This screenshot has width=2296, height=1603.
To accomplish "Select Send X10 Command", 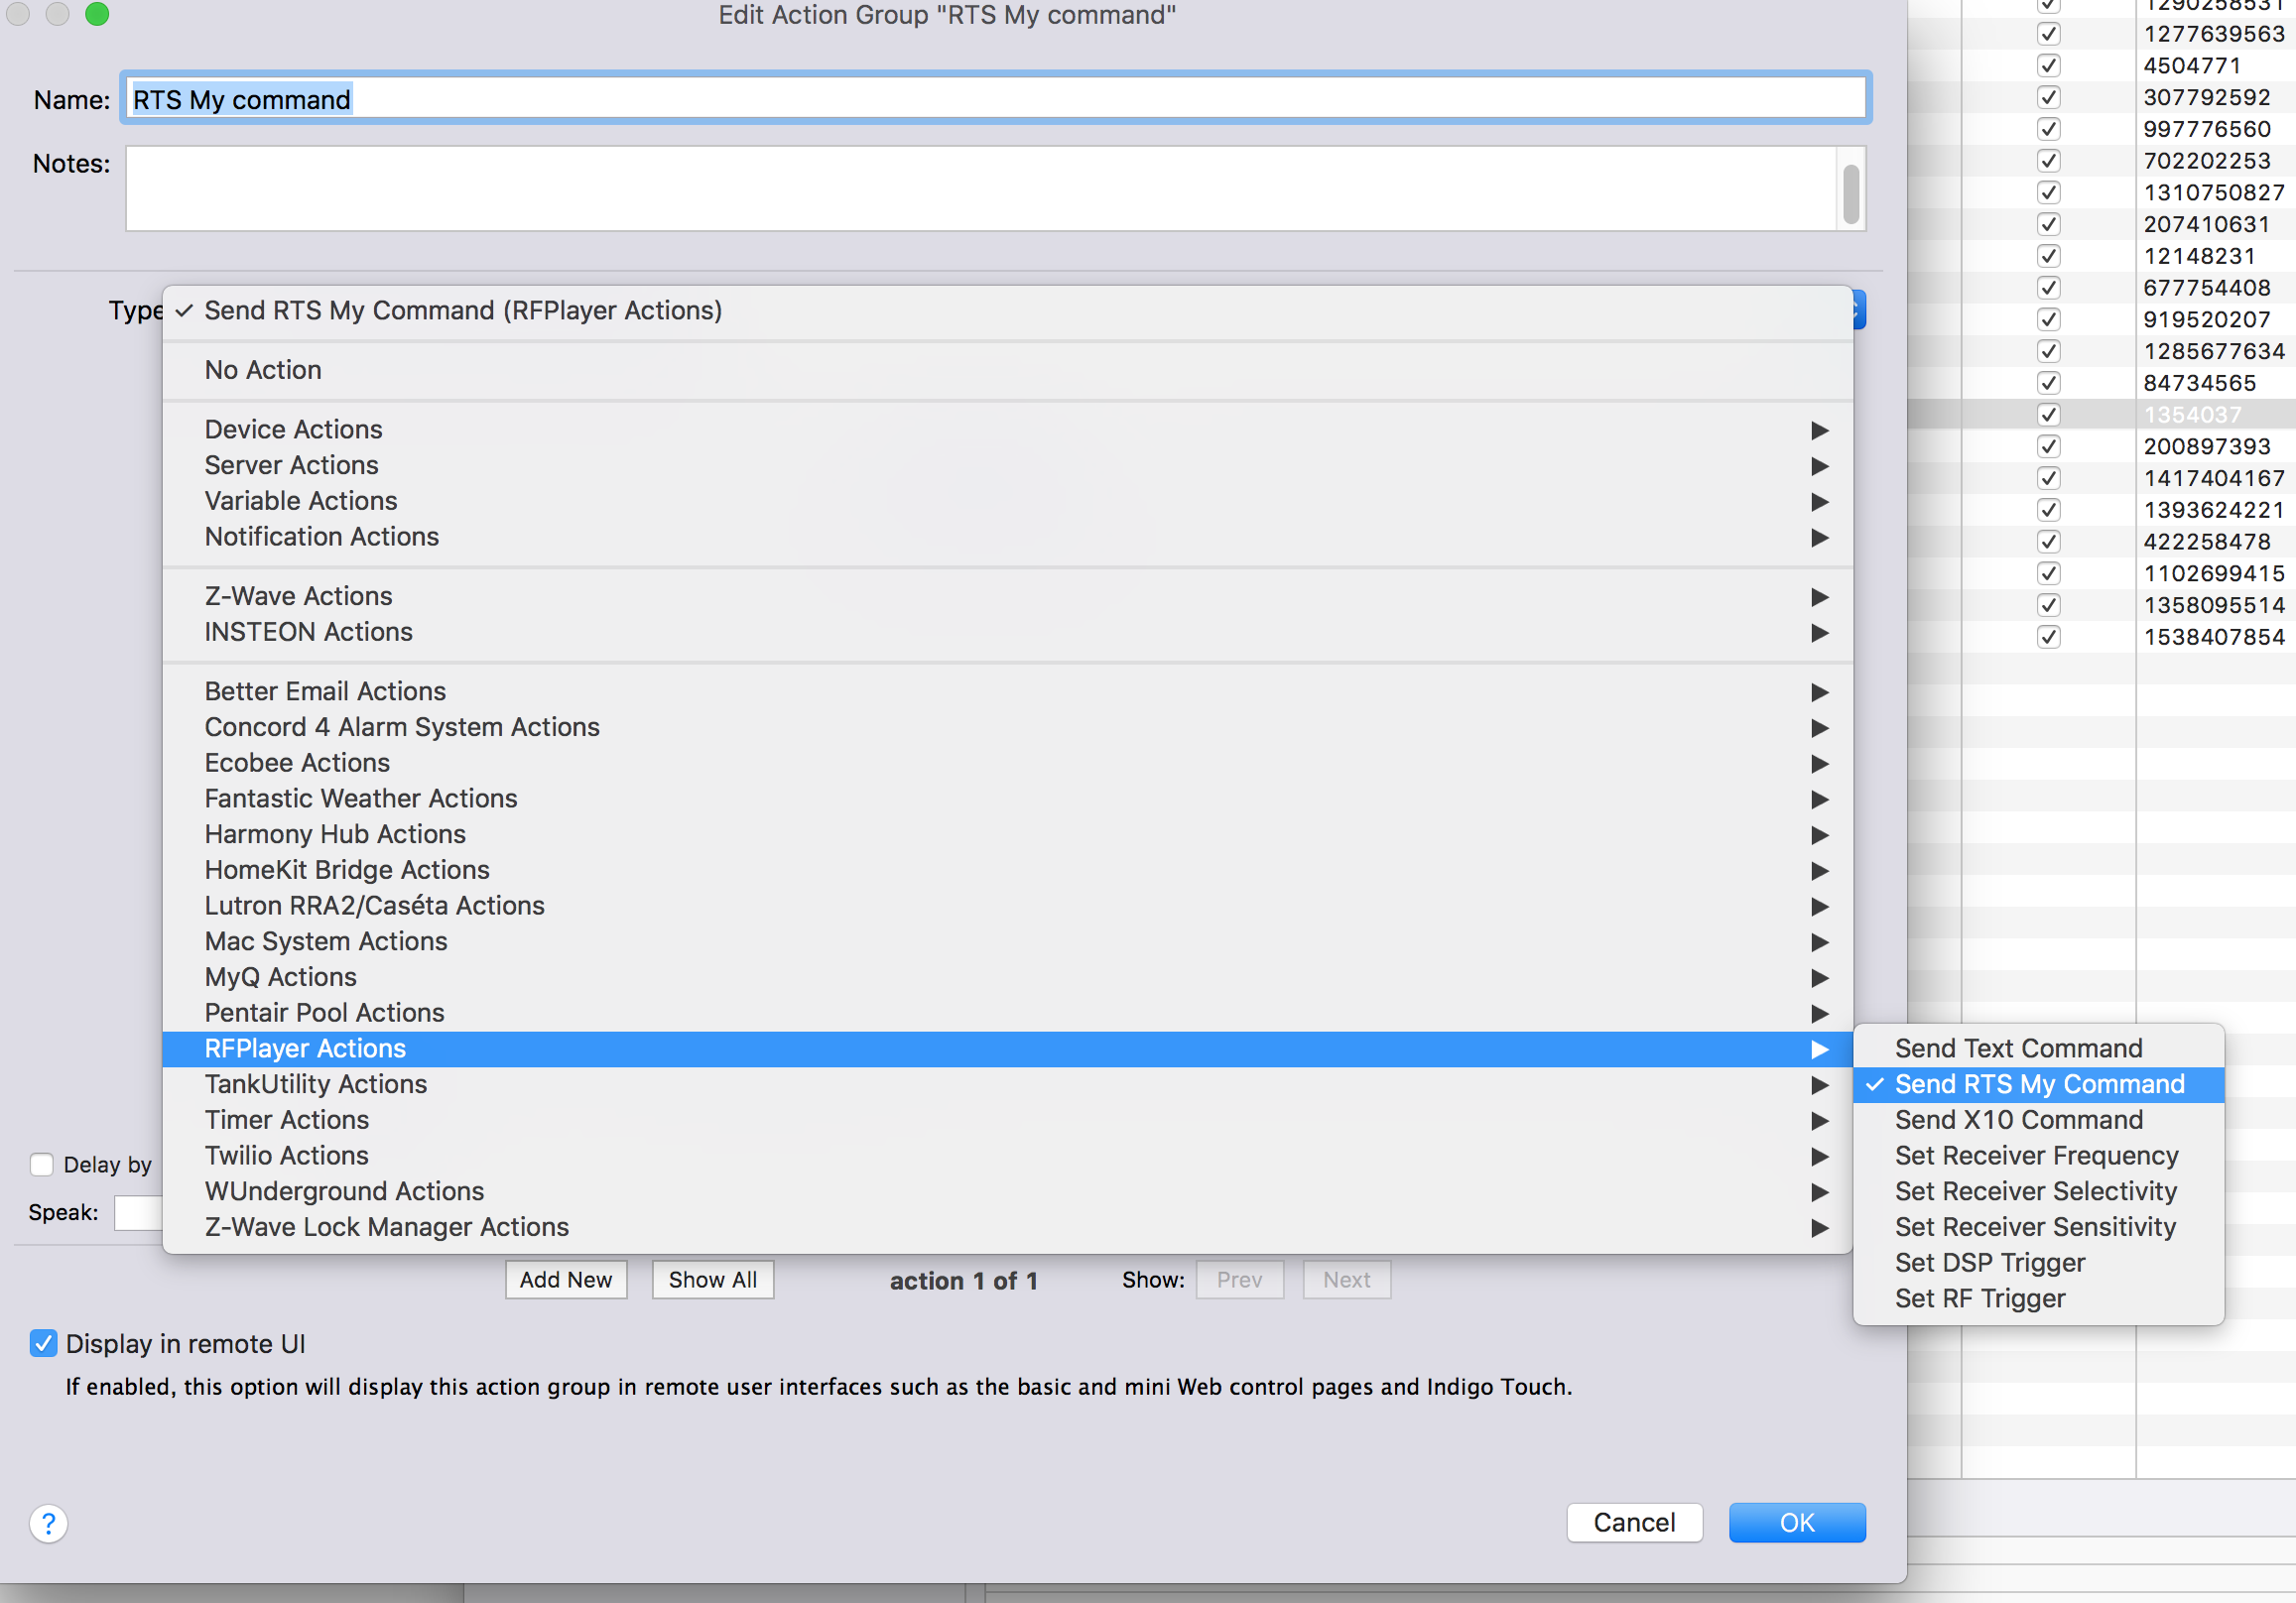I will 2038,1120.
